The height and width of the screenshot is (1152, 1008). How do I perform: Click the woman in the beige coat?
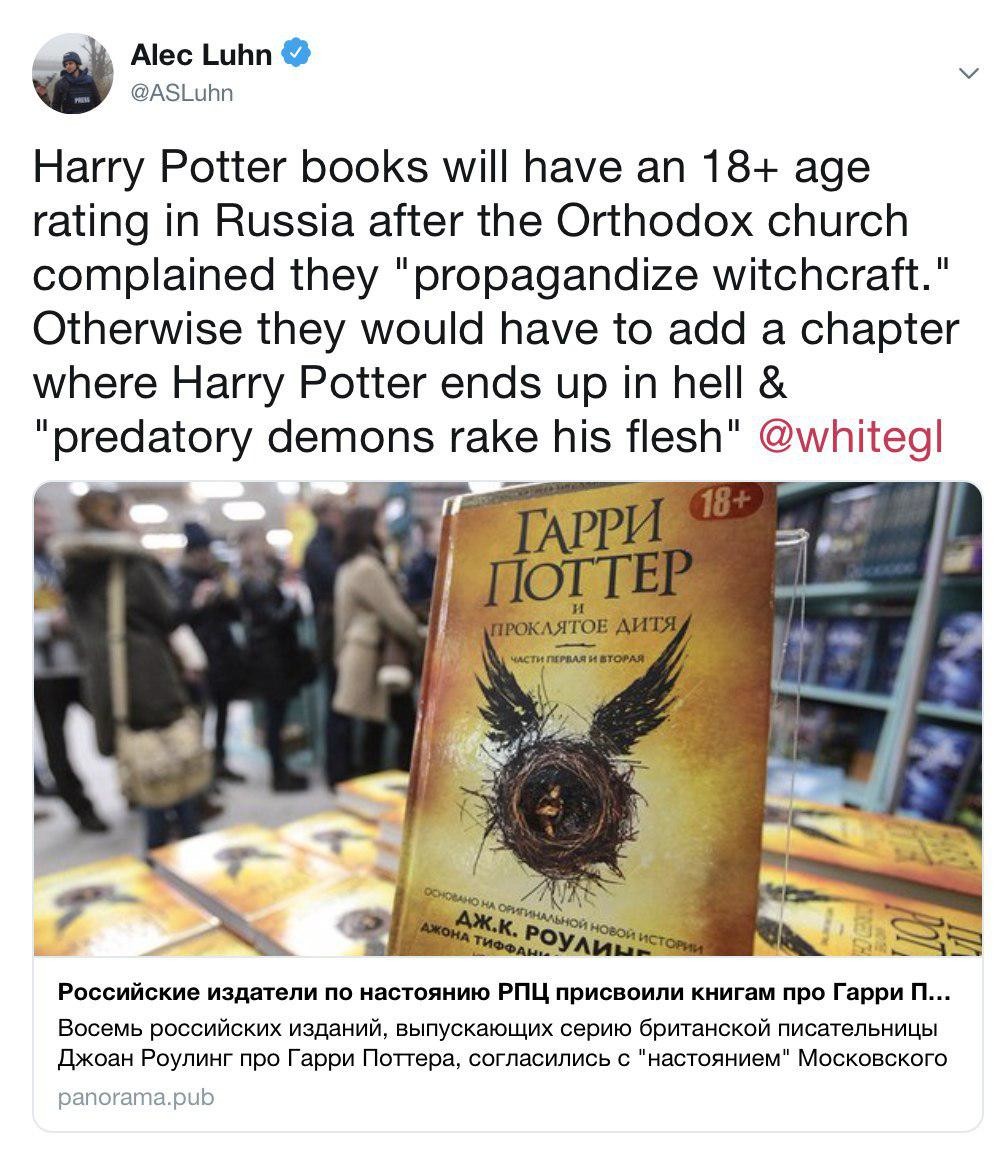pyautogui.click(x=372, y=647)
